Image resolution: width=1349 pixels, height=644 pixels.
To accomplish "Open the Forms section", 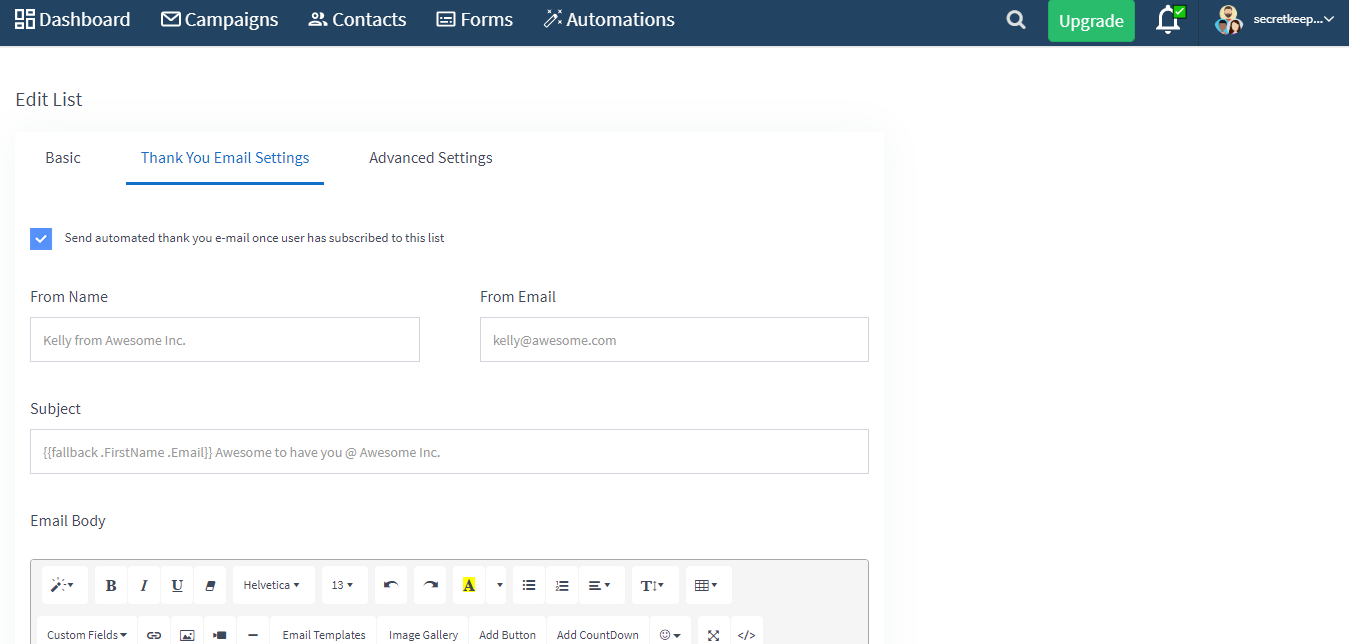I will coord(475,19).
